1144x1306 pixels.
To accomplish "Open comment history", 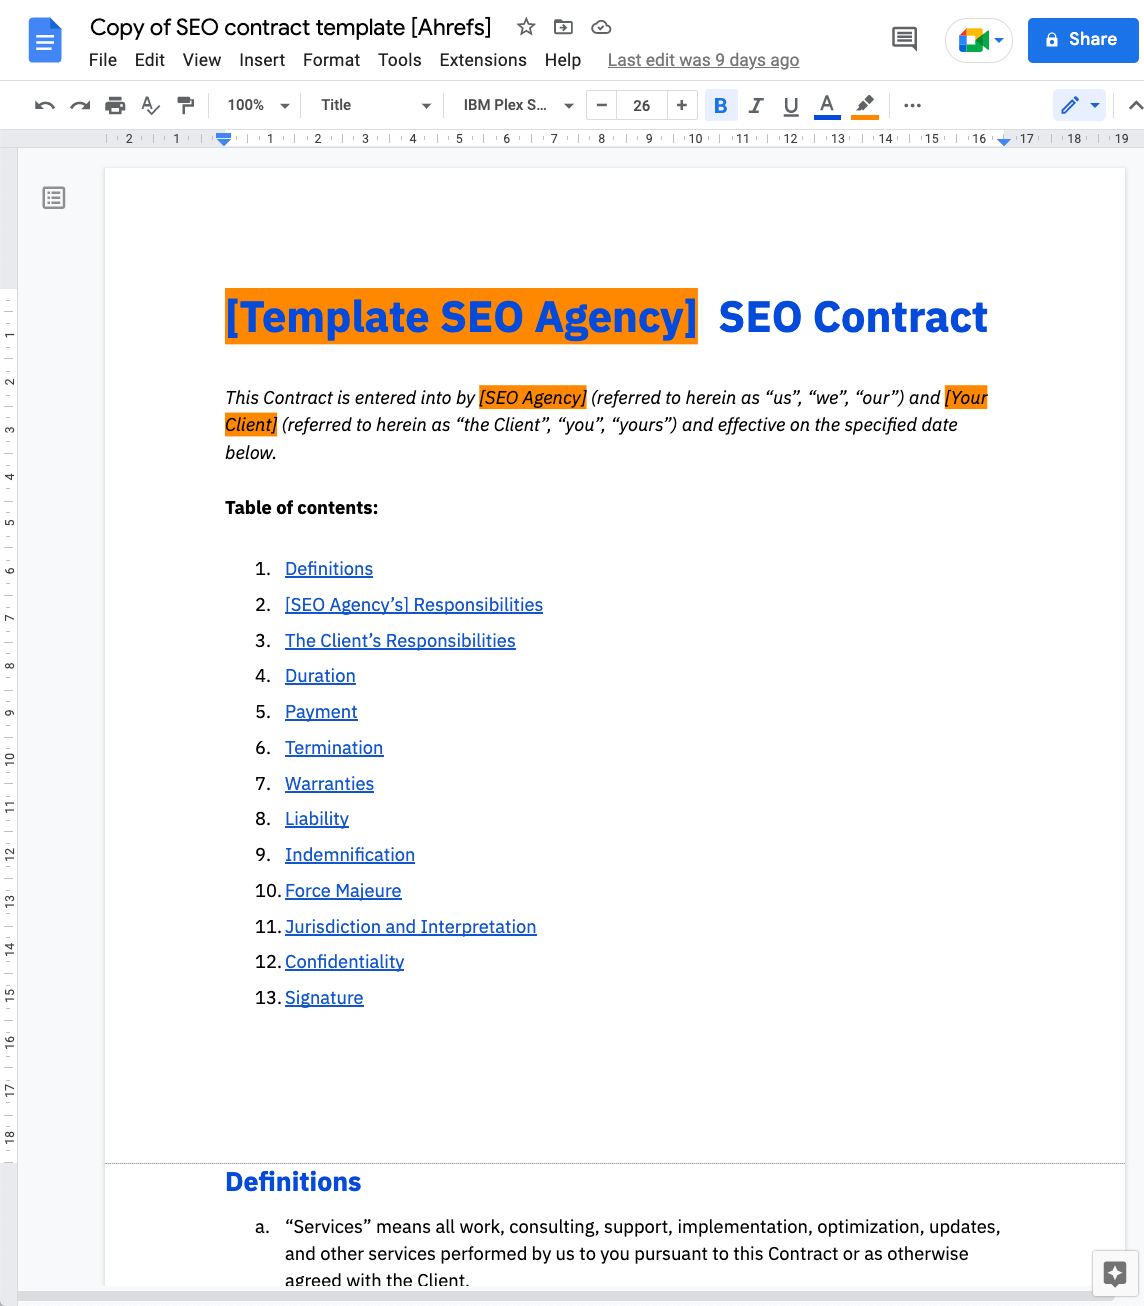I will click(904, 38).
